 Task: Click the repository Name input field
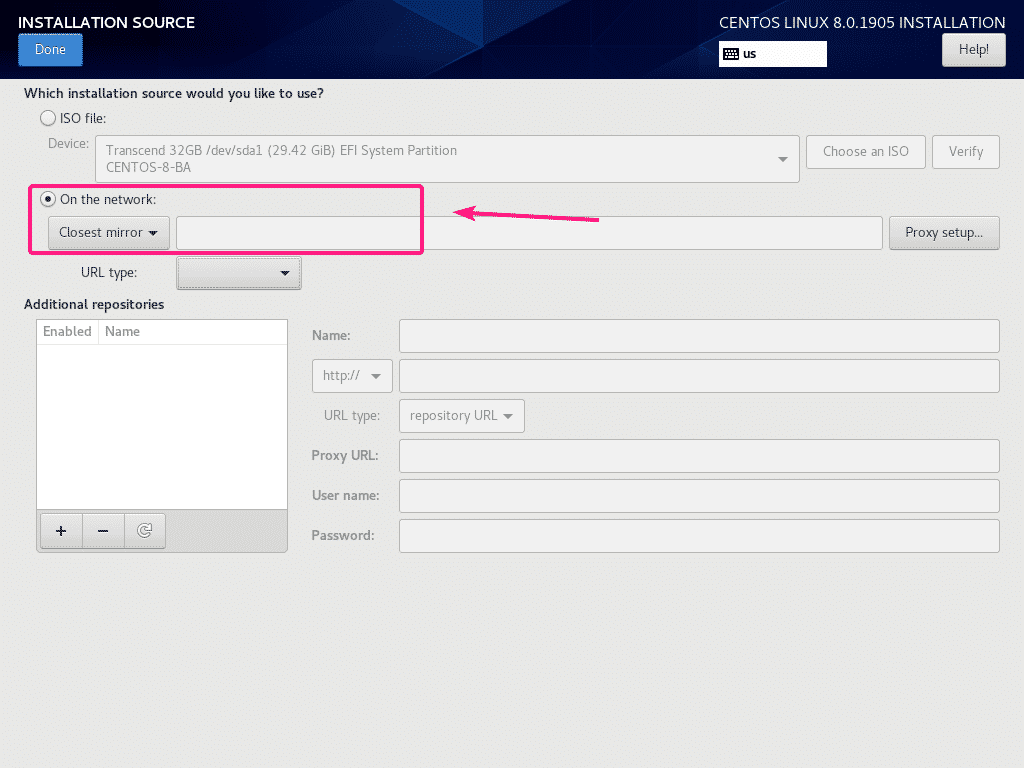point(698,336)
